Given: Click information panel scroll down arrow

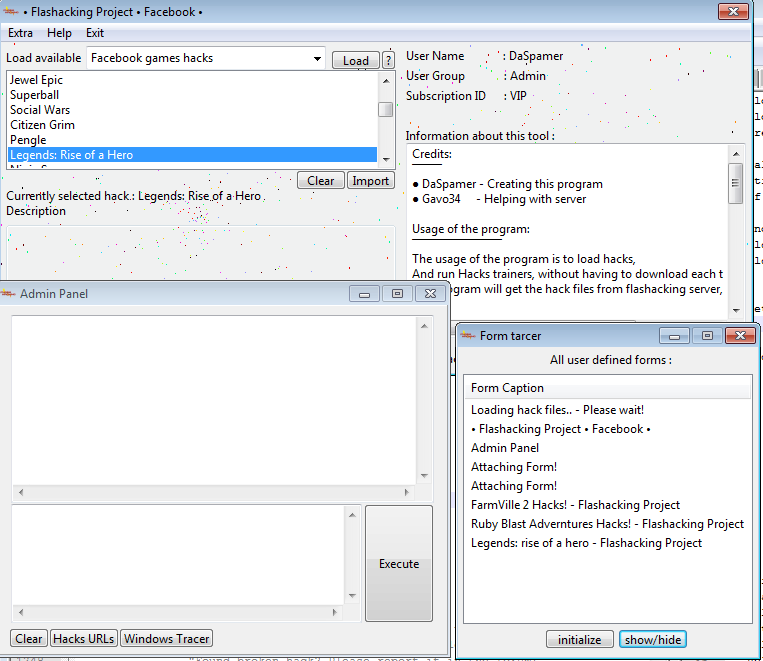Looking at the screenshot, I should click(736, 310).
